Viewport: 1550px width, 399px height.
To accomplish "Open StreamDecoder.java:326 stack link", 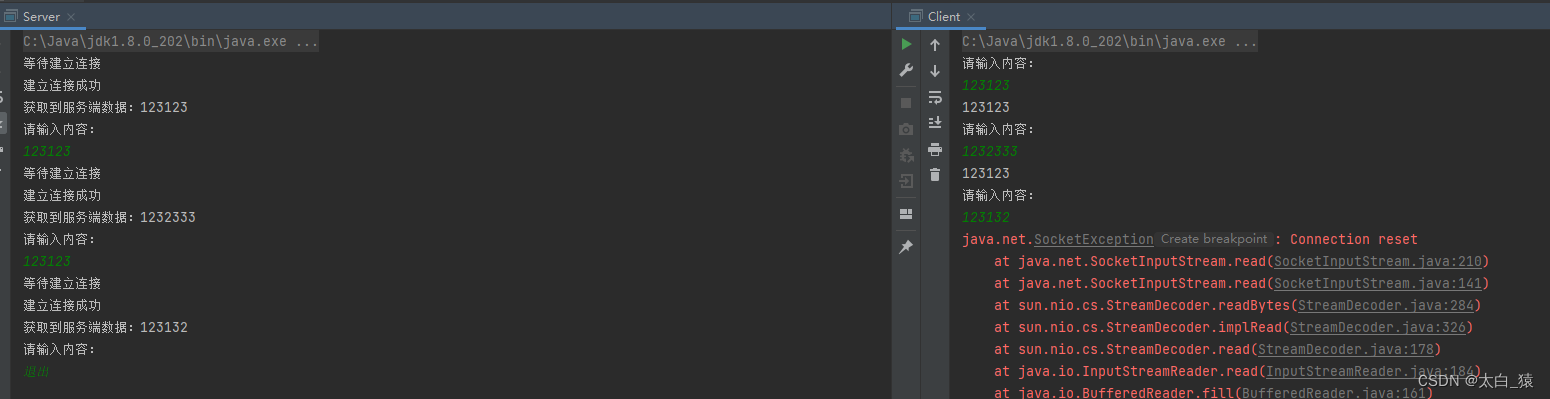I will click(x=1377, y=327).
